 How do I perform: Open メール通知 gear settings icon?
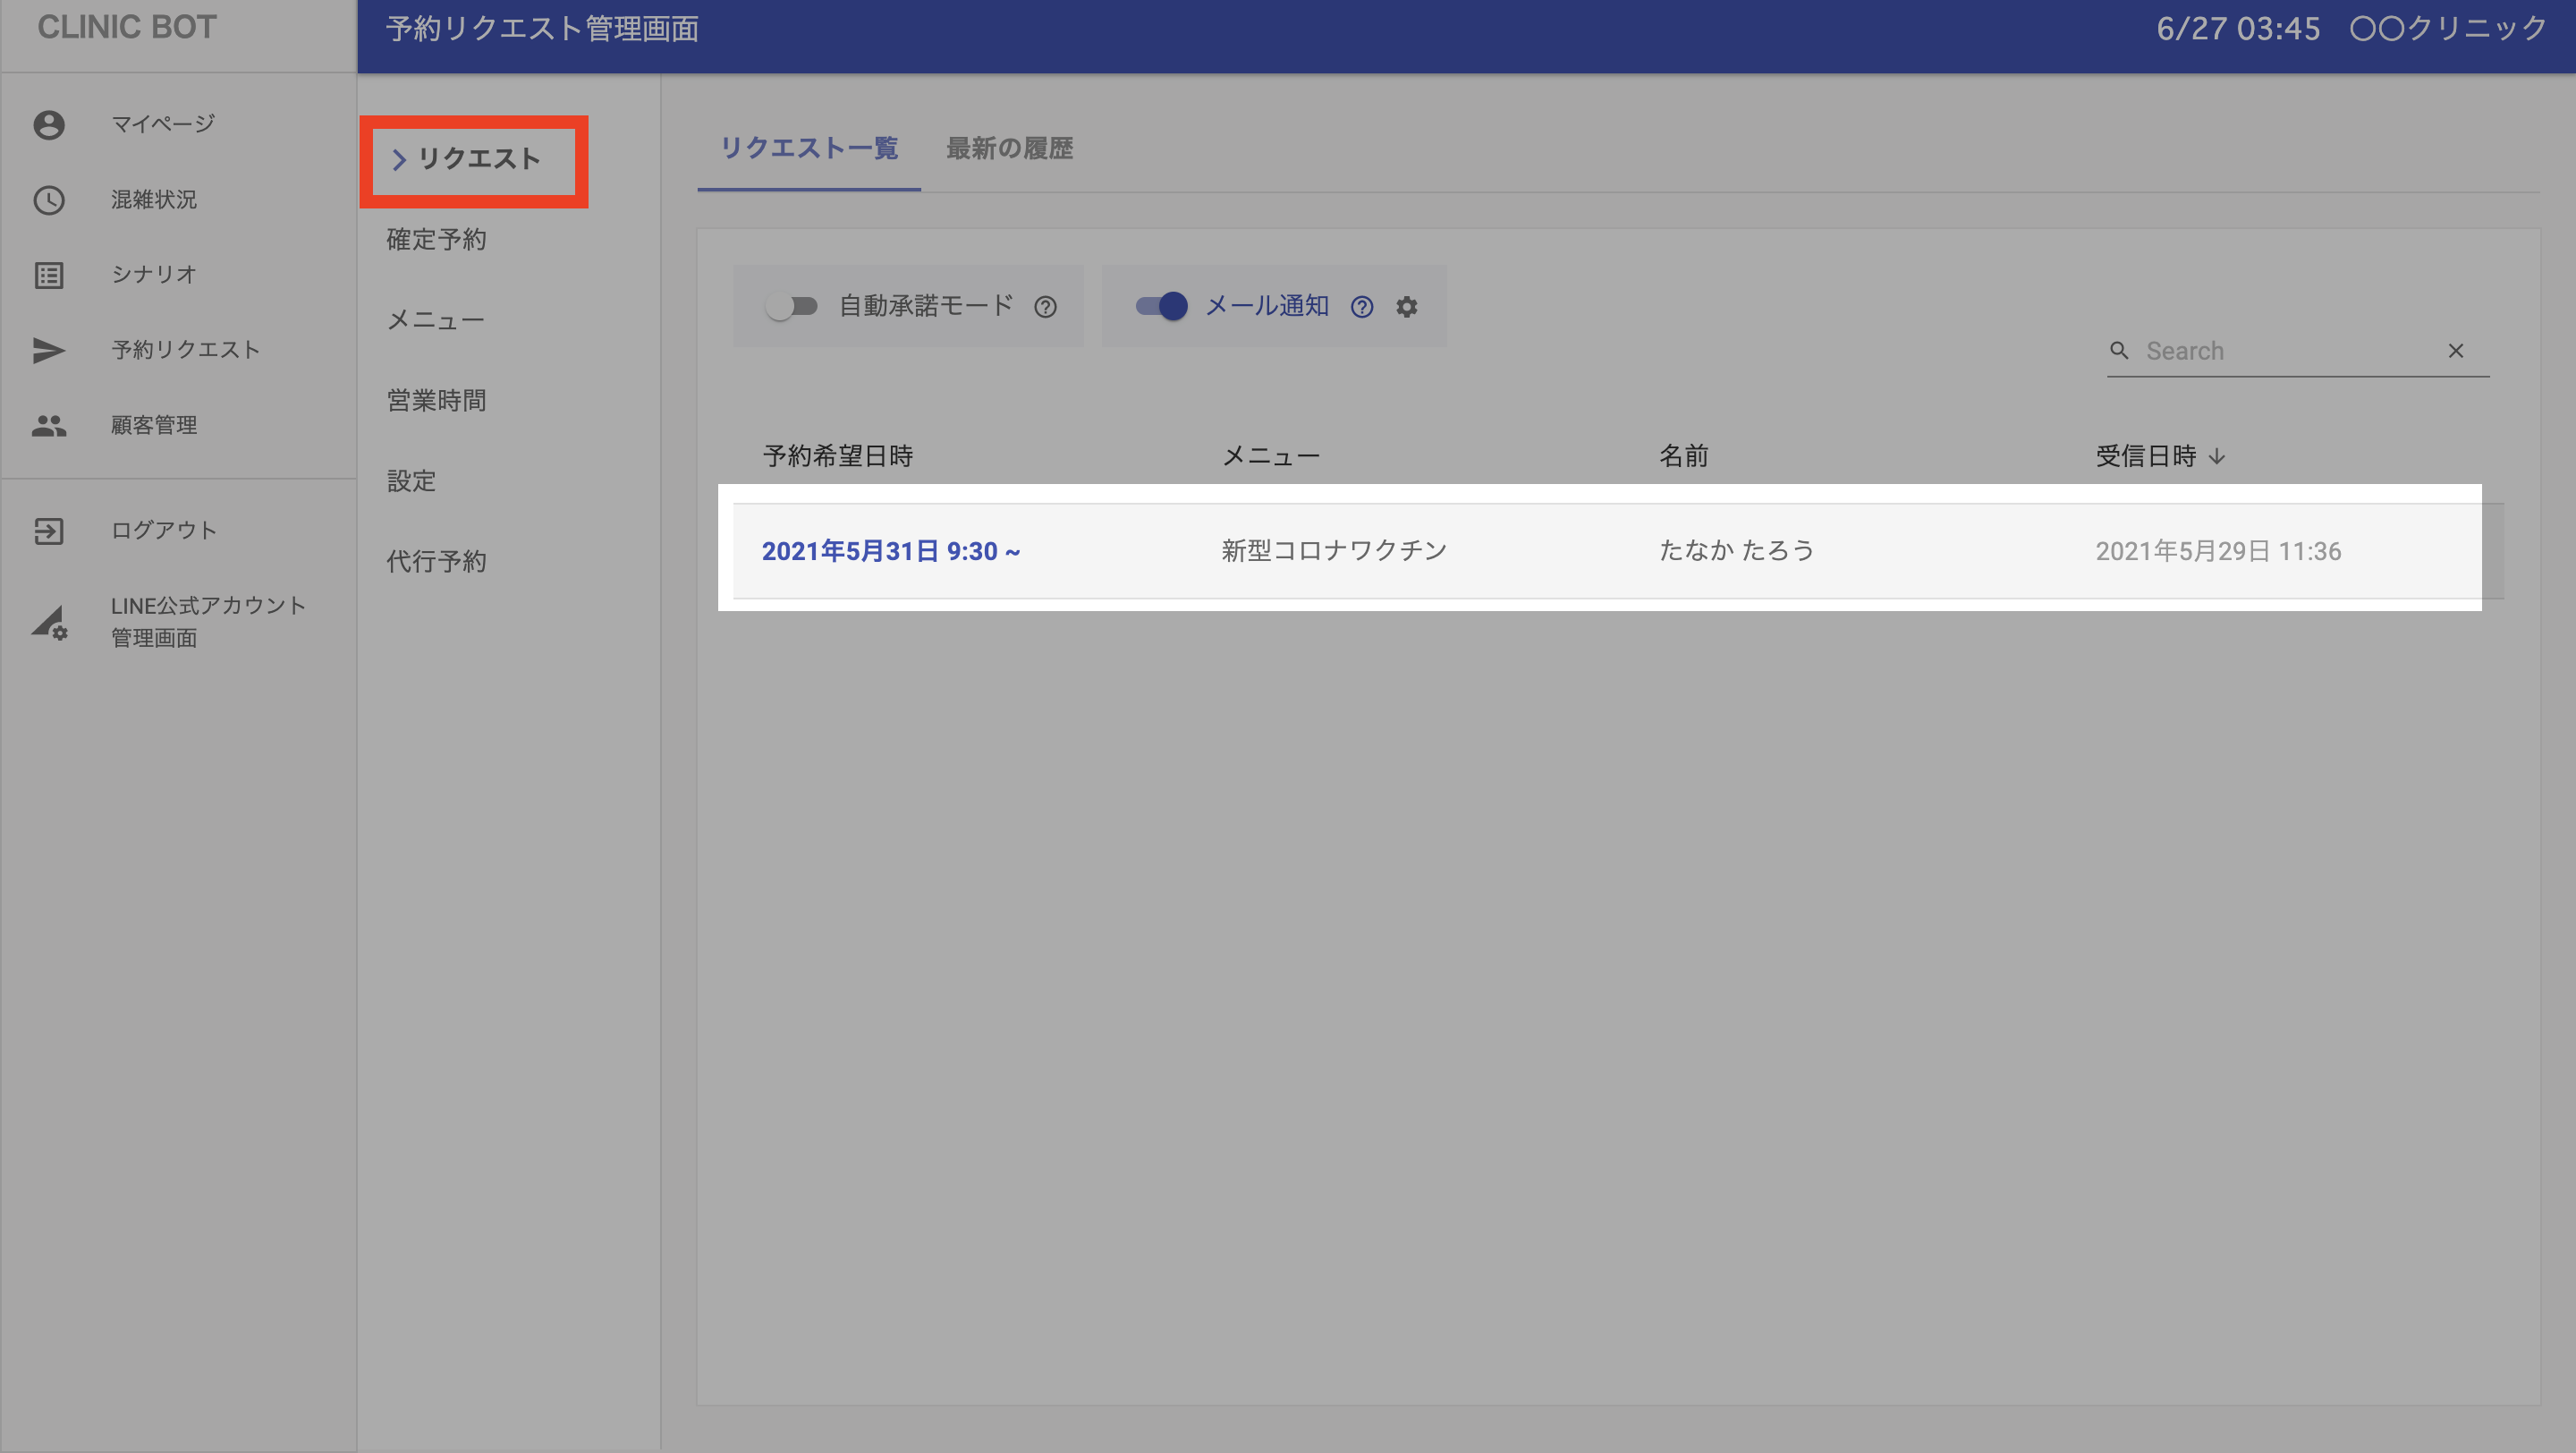pos(1406,307)
